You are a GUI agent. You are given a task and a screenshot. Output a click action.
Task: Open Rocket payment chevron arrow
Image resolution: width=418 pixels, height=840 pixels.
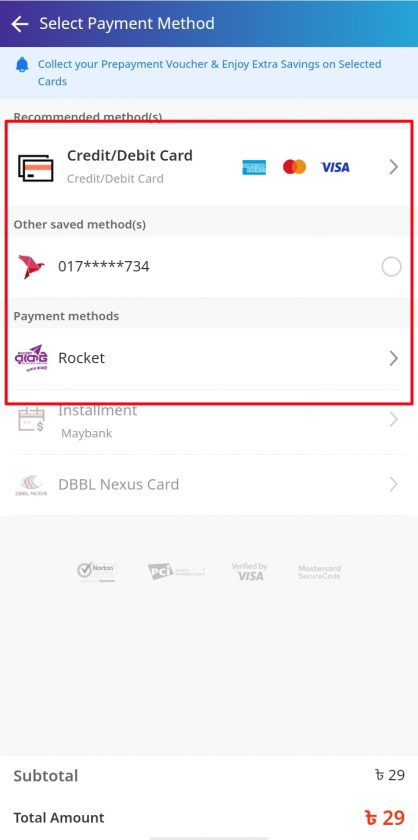394,358
